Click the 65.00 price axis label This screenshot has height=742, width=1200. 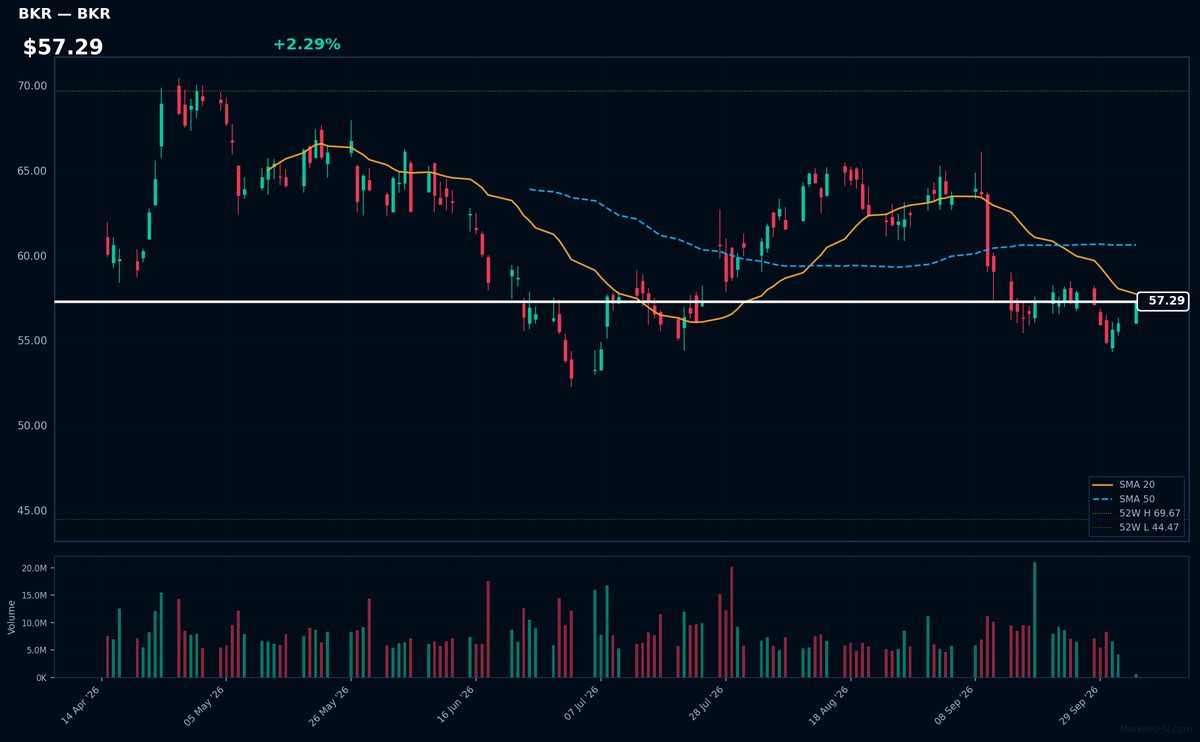pyautogui.click(x=32, y=171)
